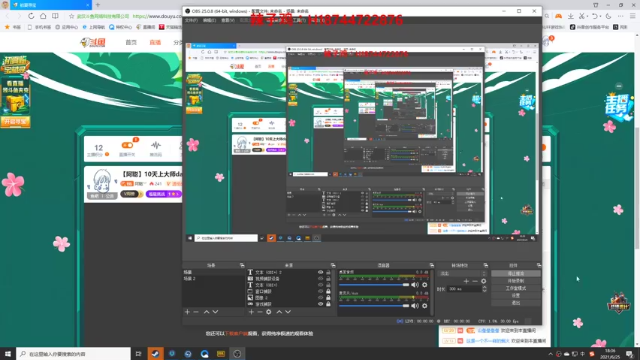The image size is (640, 360).
Task: Click the 开启寻宝 banner button
Action: 15,122
